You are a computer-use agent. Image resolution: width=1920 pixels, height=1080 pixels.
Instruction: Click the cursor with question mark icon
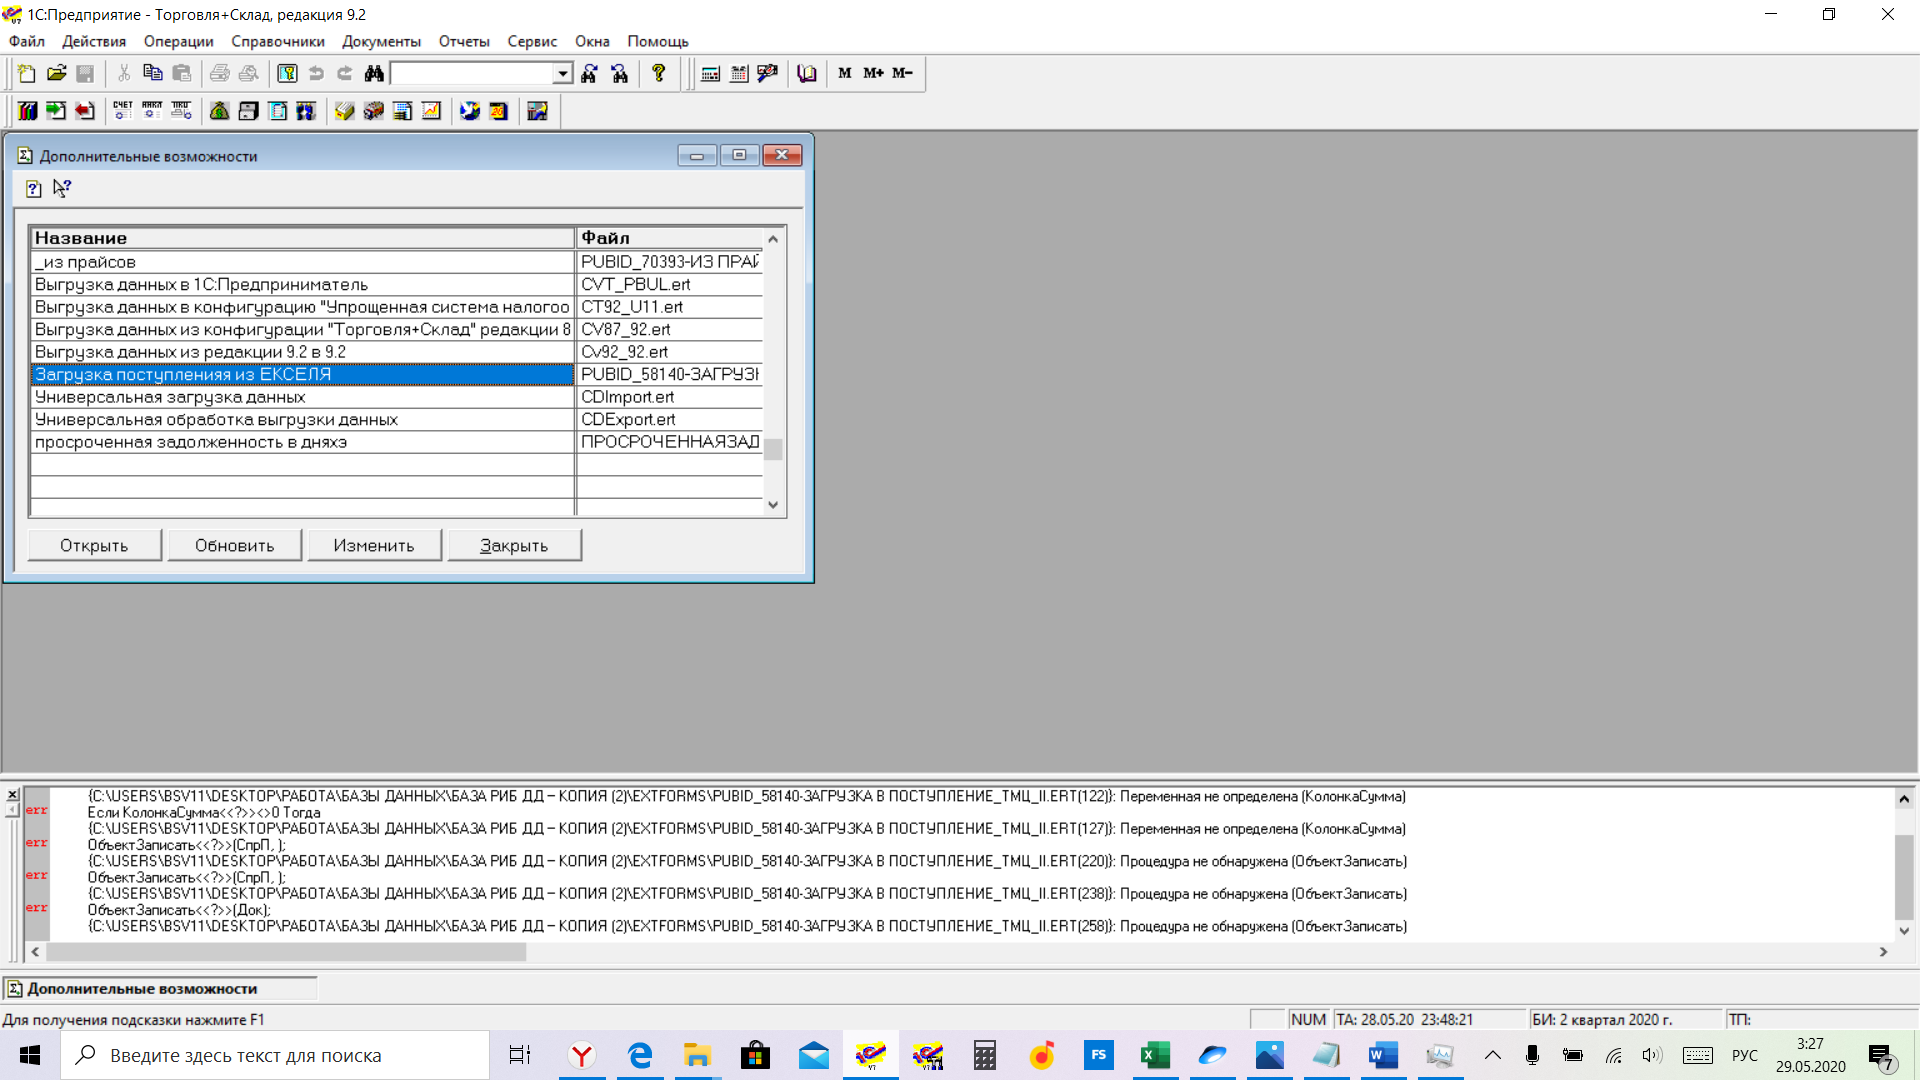coord(62,189)
